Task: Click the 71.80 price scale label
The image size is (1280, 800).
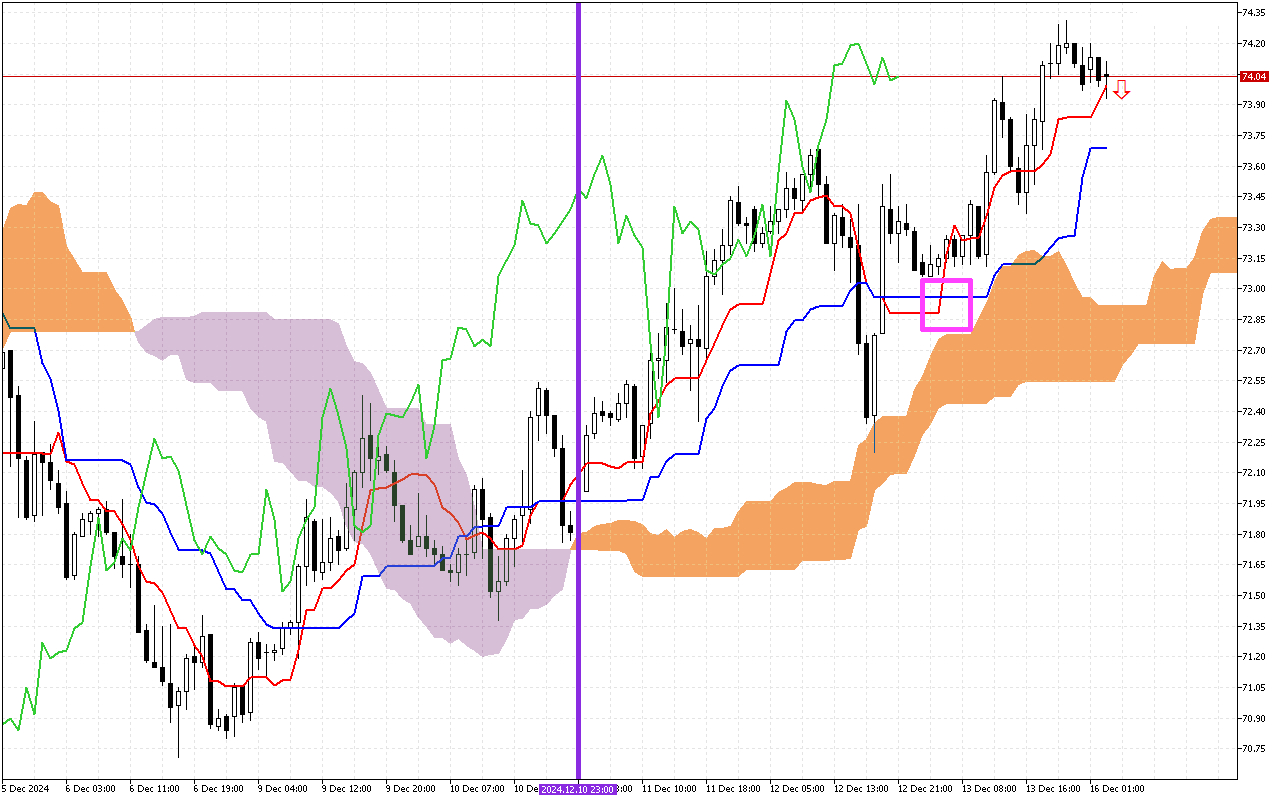Action: point(1254,535)
